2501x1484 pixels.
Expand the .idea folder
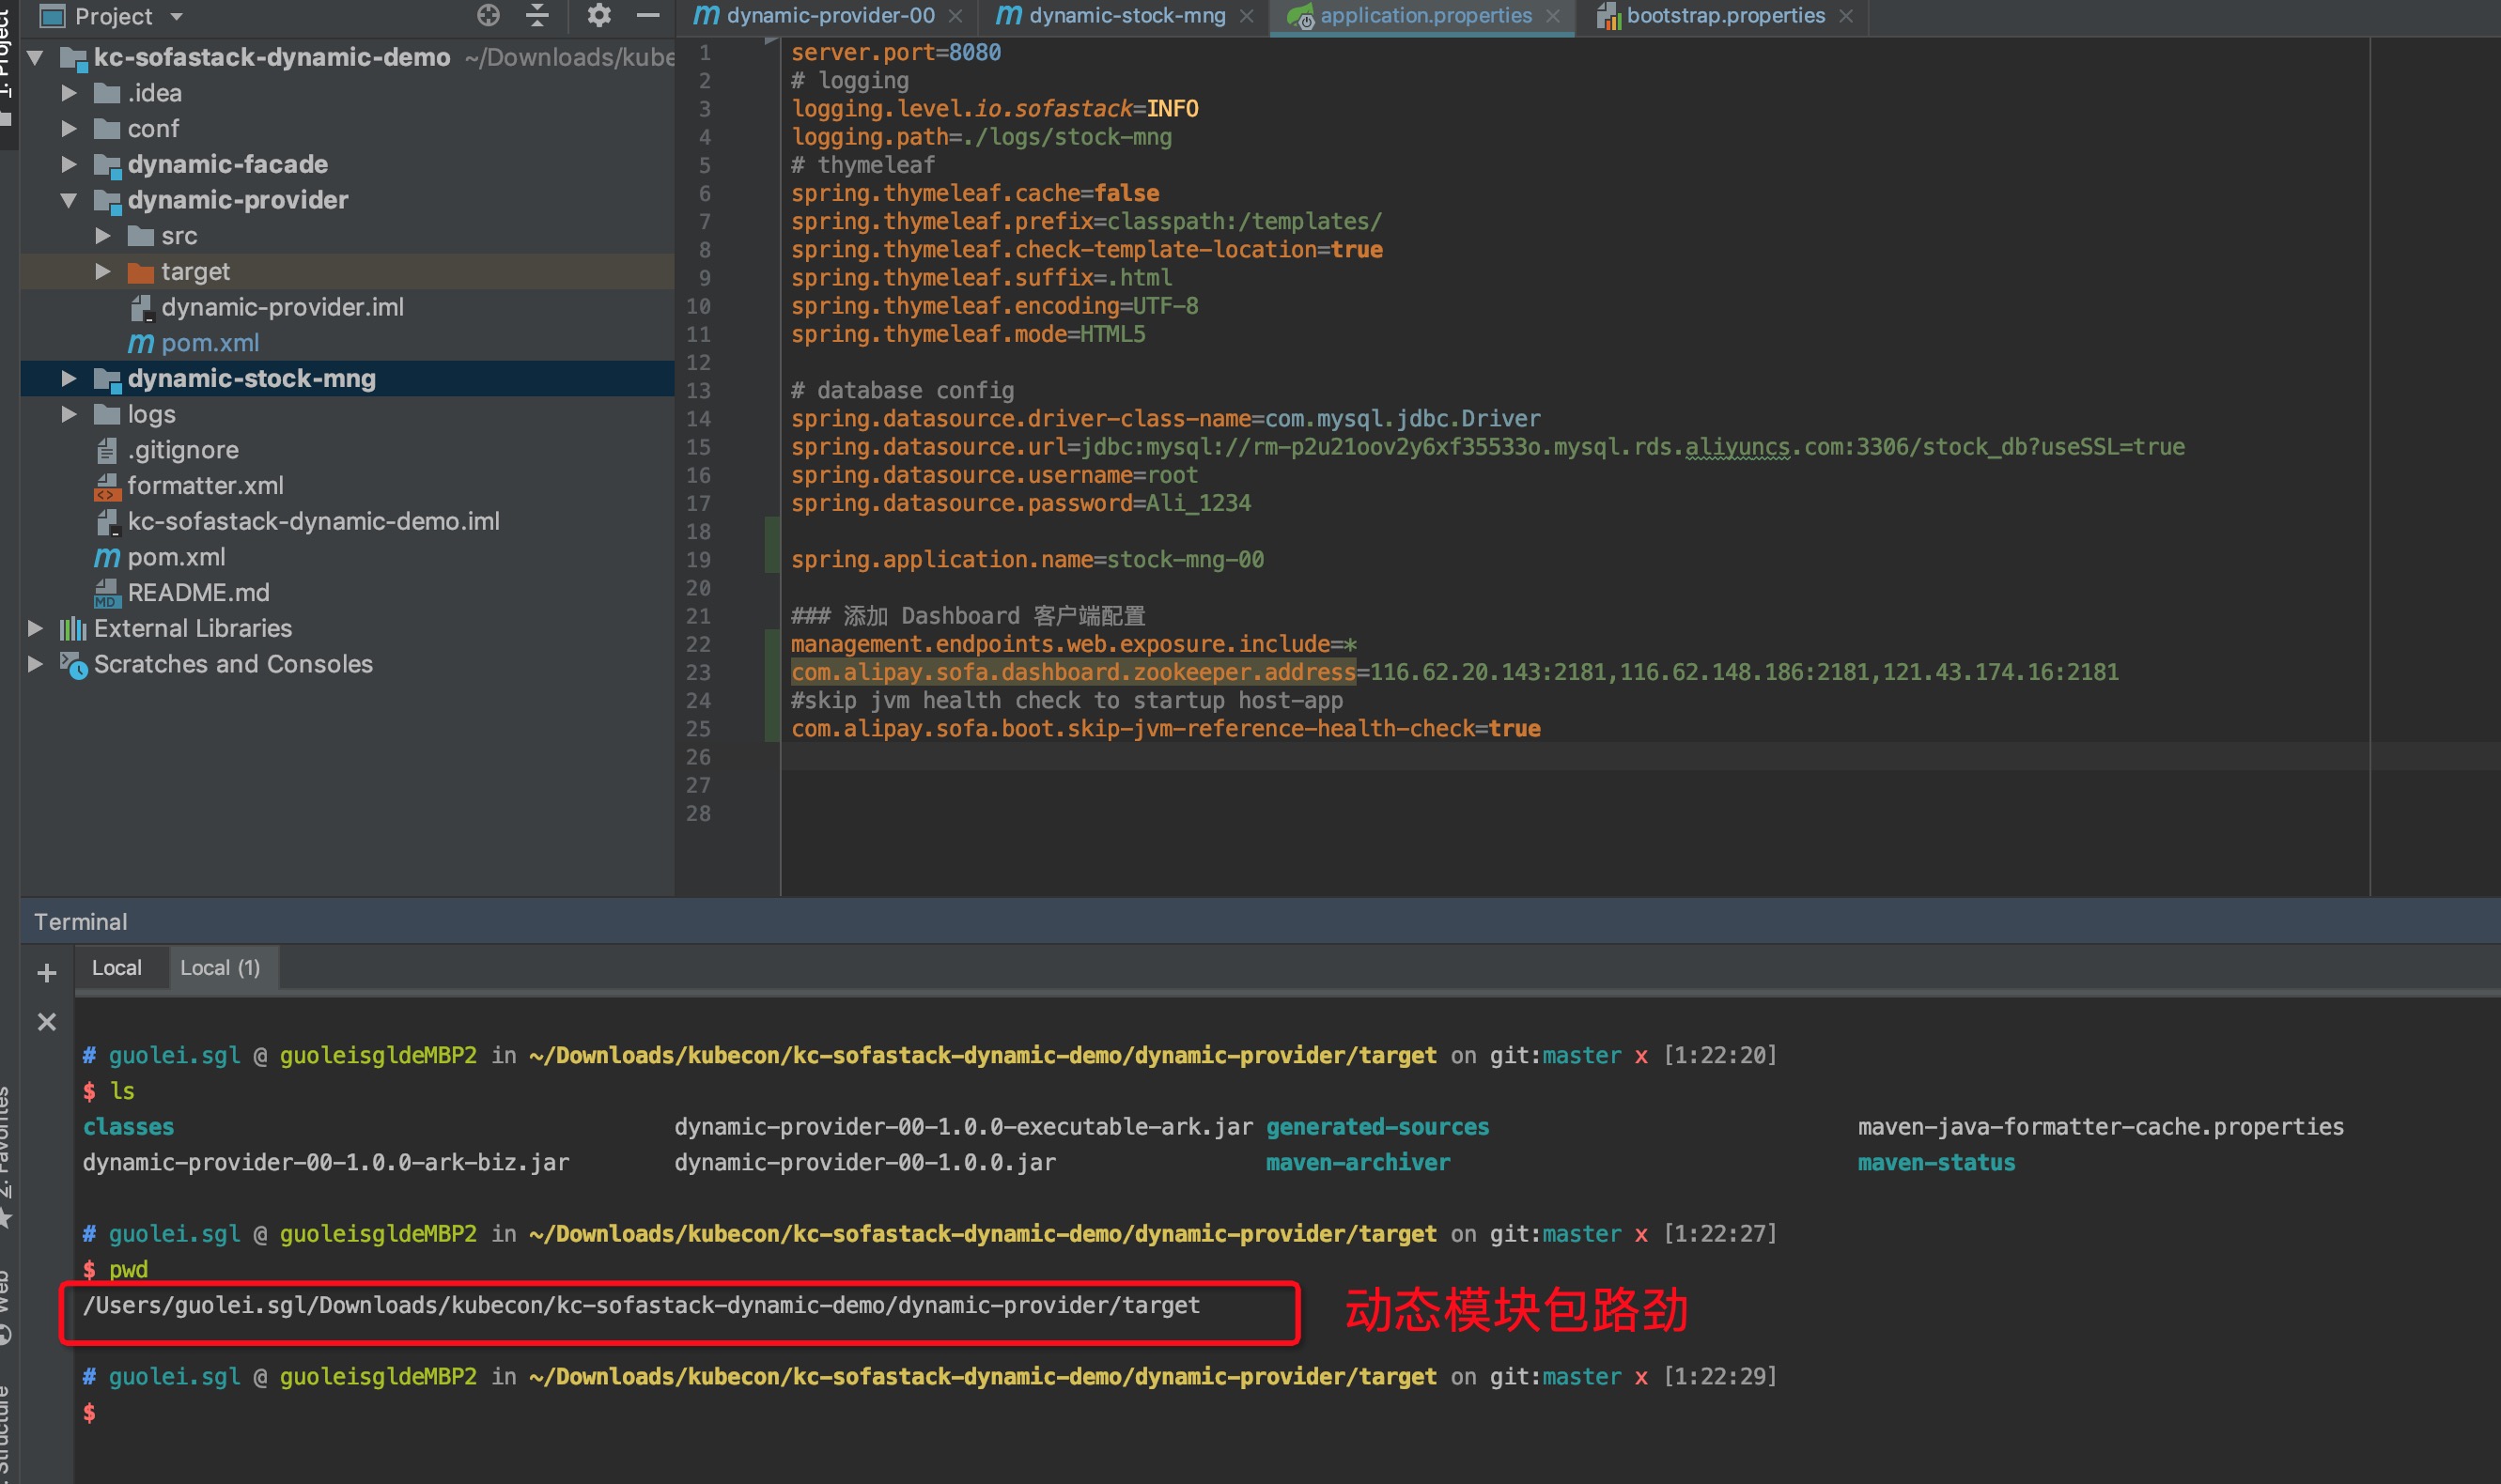[68, 93]
